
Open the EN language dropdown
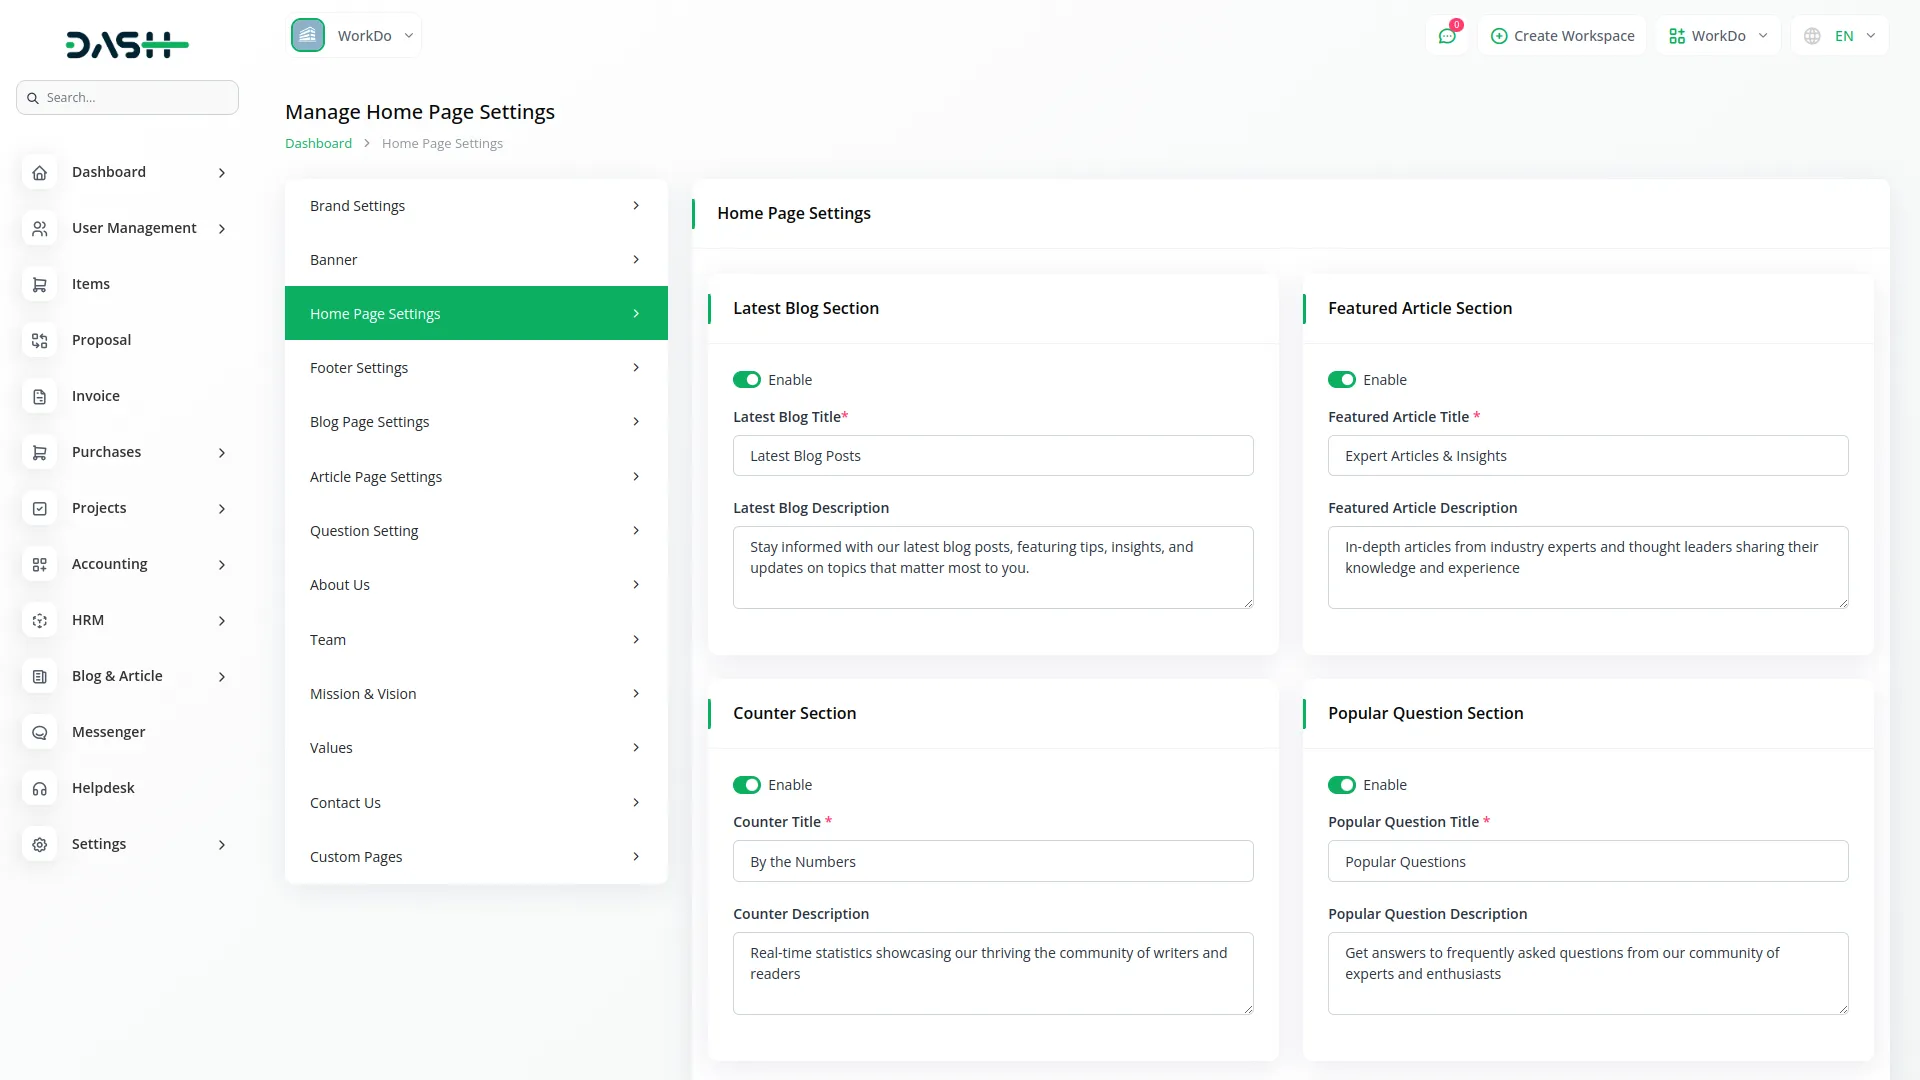click(1841, 36)
